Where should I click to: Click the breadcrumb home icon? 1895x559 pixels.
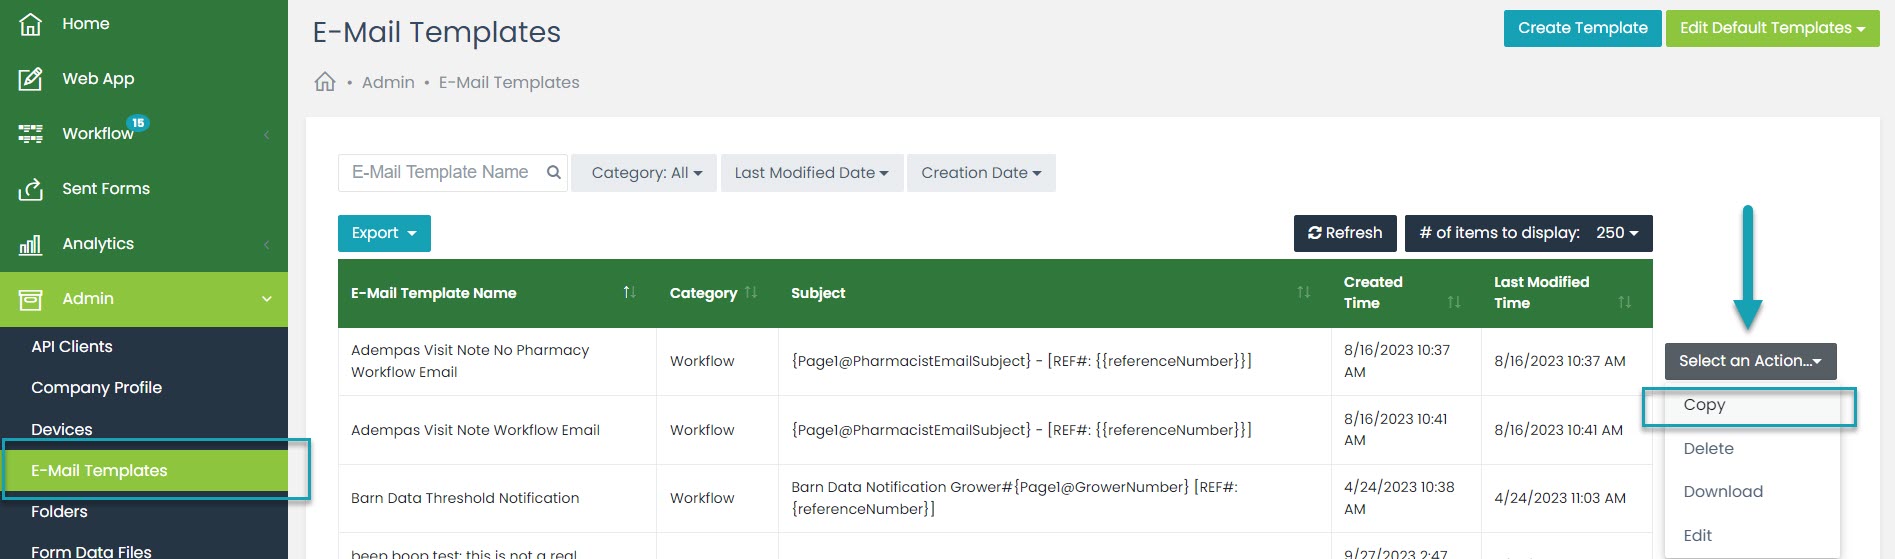click(x=325, y=82)
